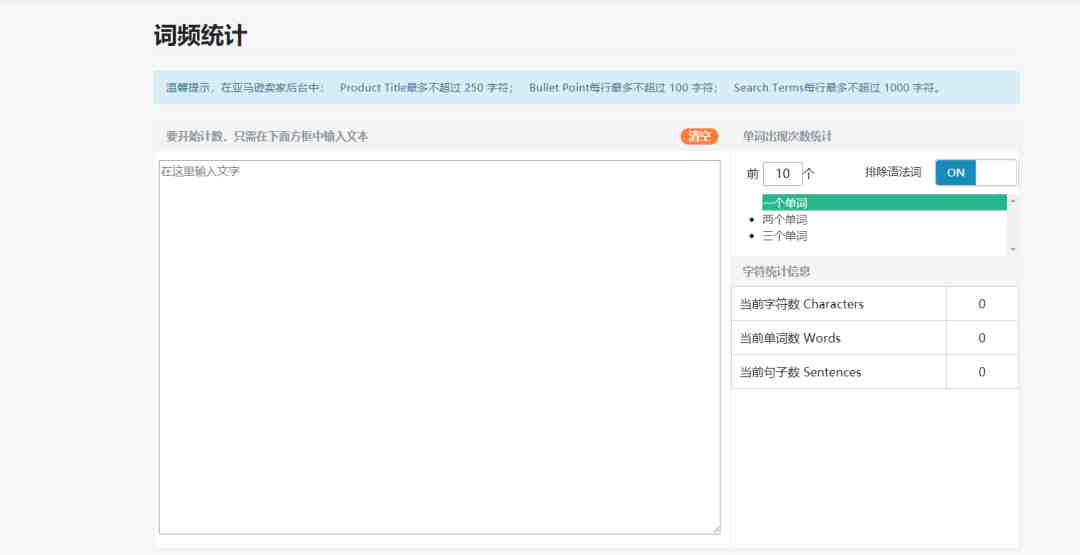The width and height of the screenshot is (1080, 555).
Task: Click the Product Title 250 character tip
Action: point(426,87)
